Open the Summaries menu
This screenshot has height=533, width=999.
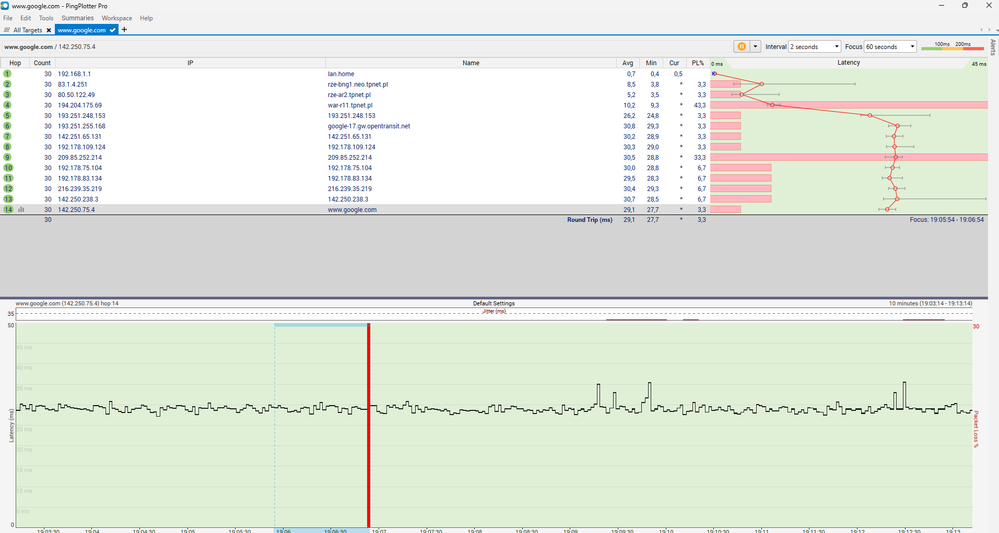click(x=77, y=18)
